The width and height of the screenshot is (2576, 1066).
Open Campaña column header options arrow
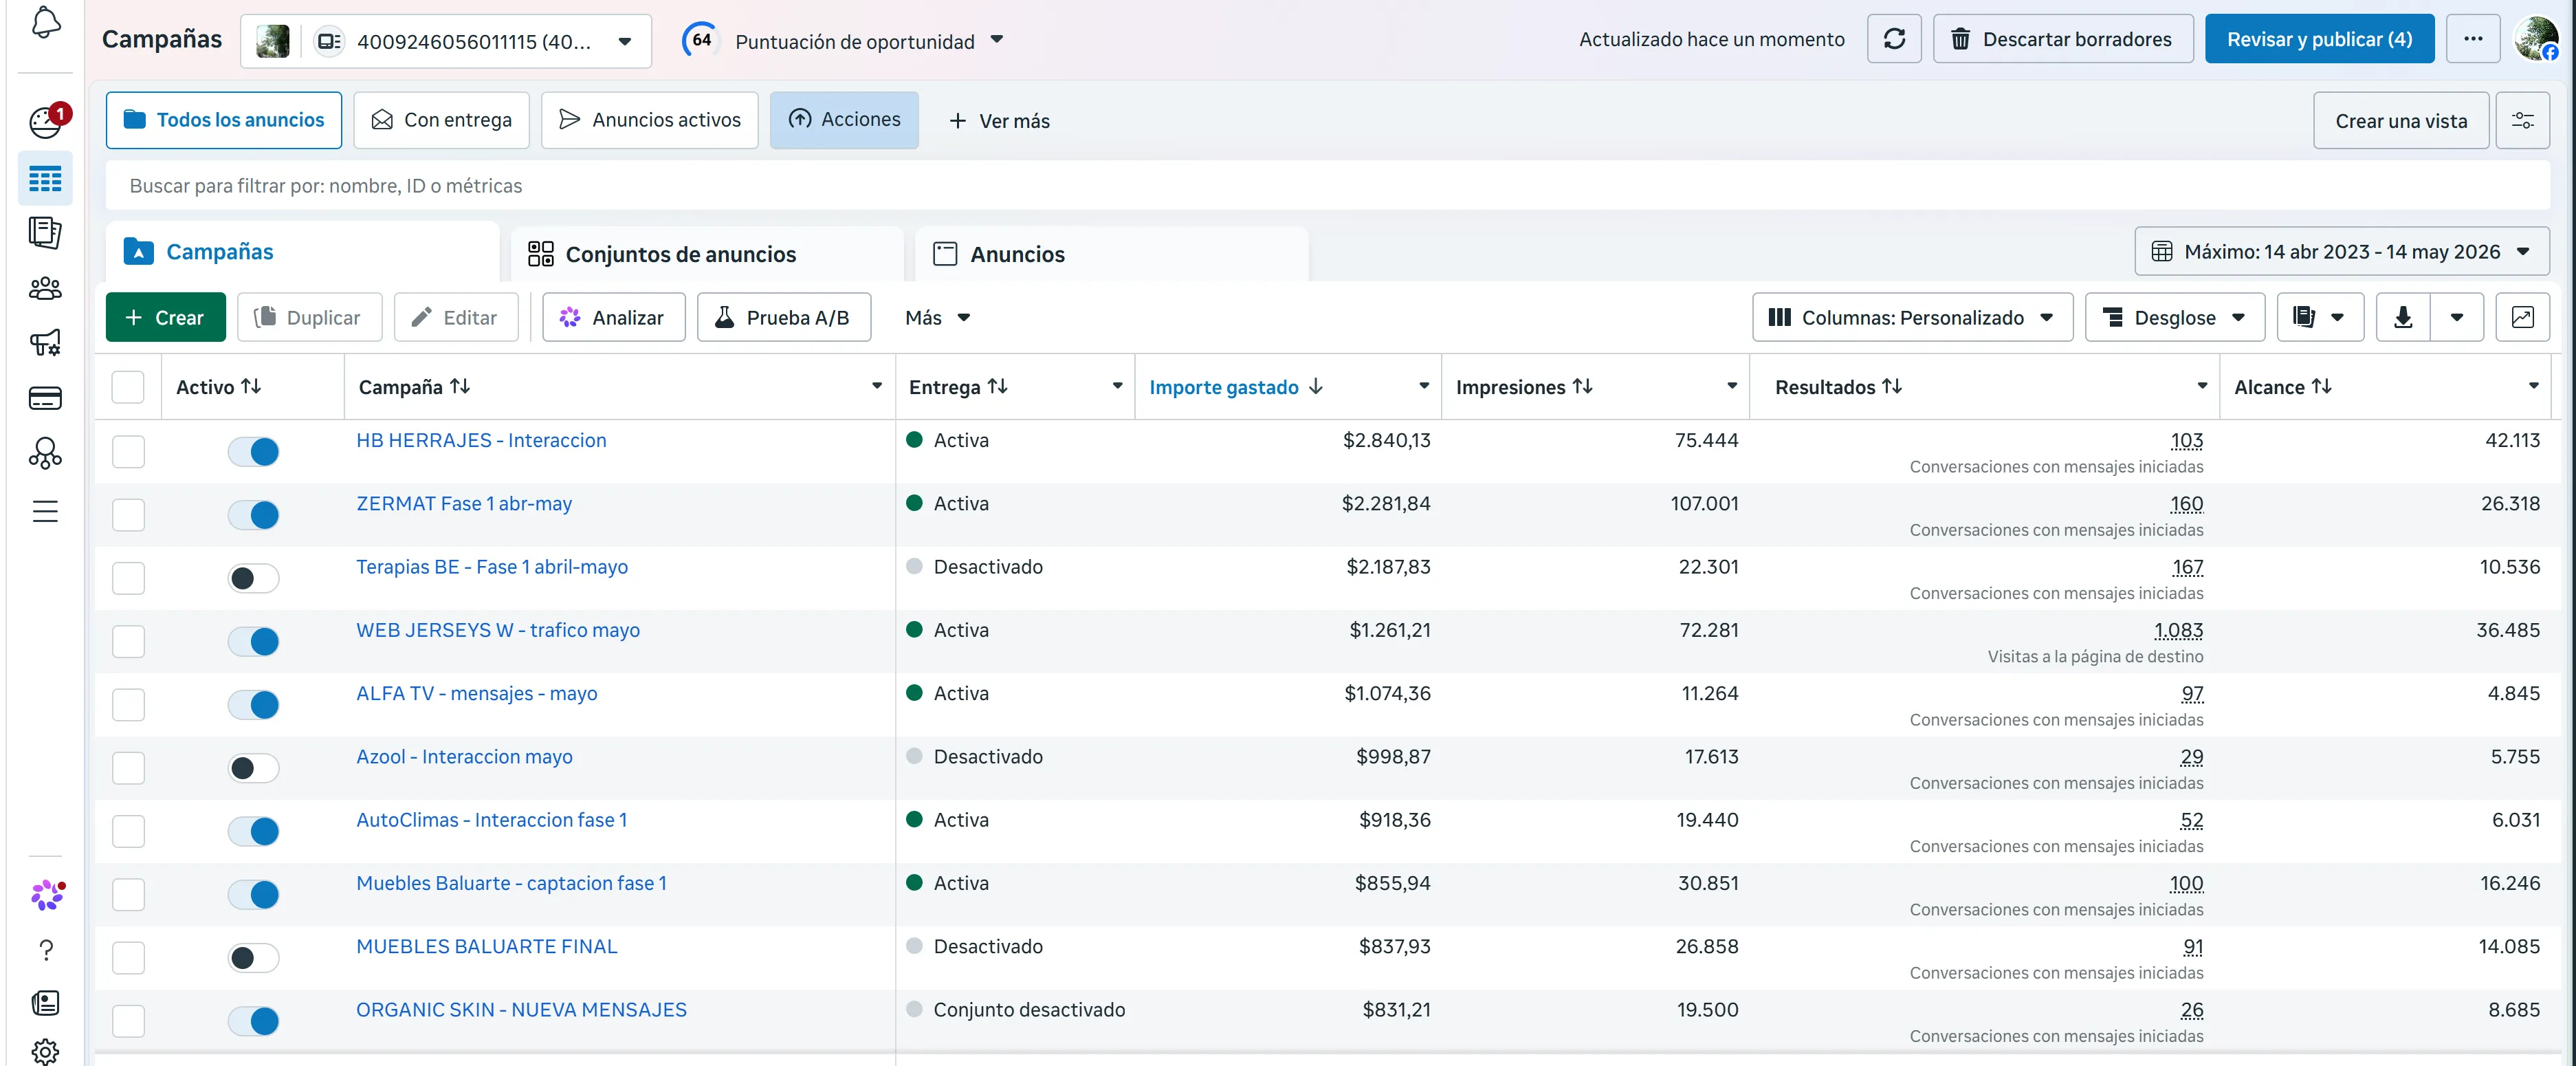click(877, 386)
